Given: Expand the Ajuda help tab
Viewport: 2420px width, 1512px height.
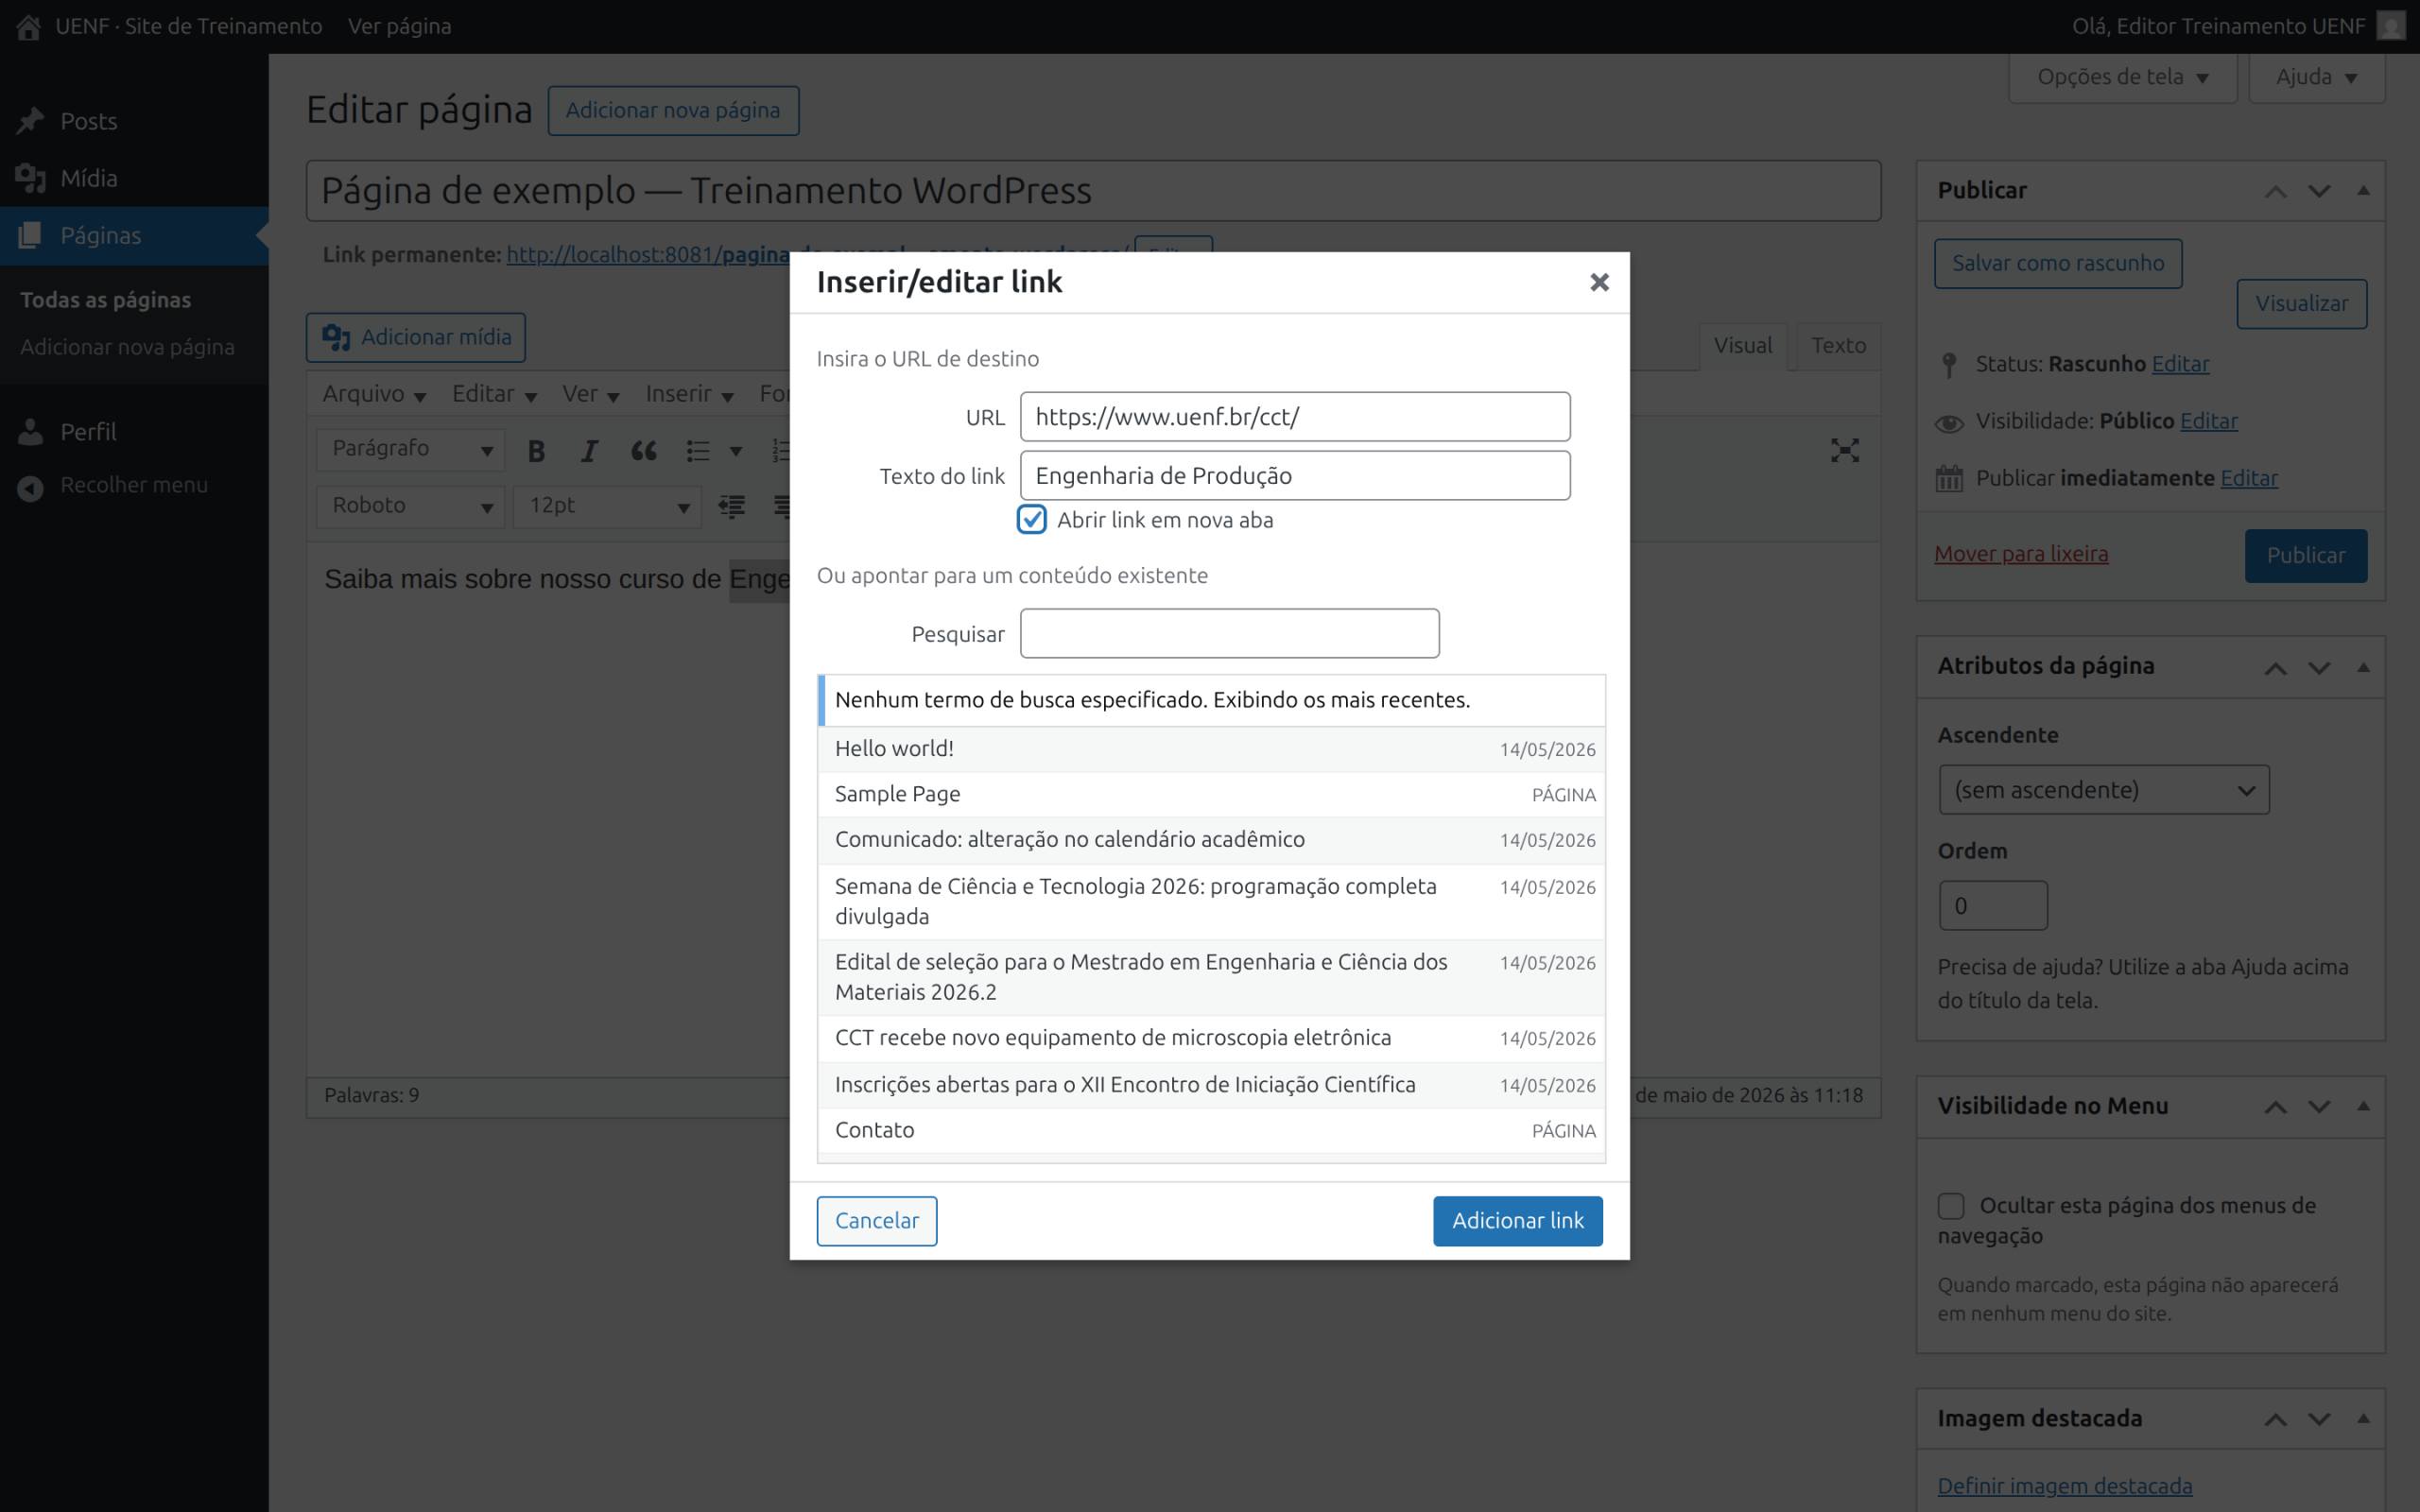Looking at the screenshot, I should coord(2316,77).
